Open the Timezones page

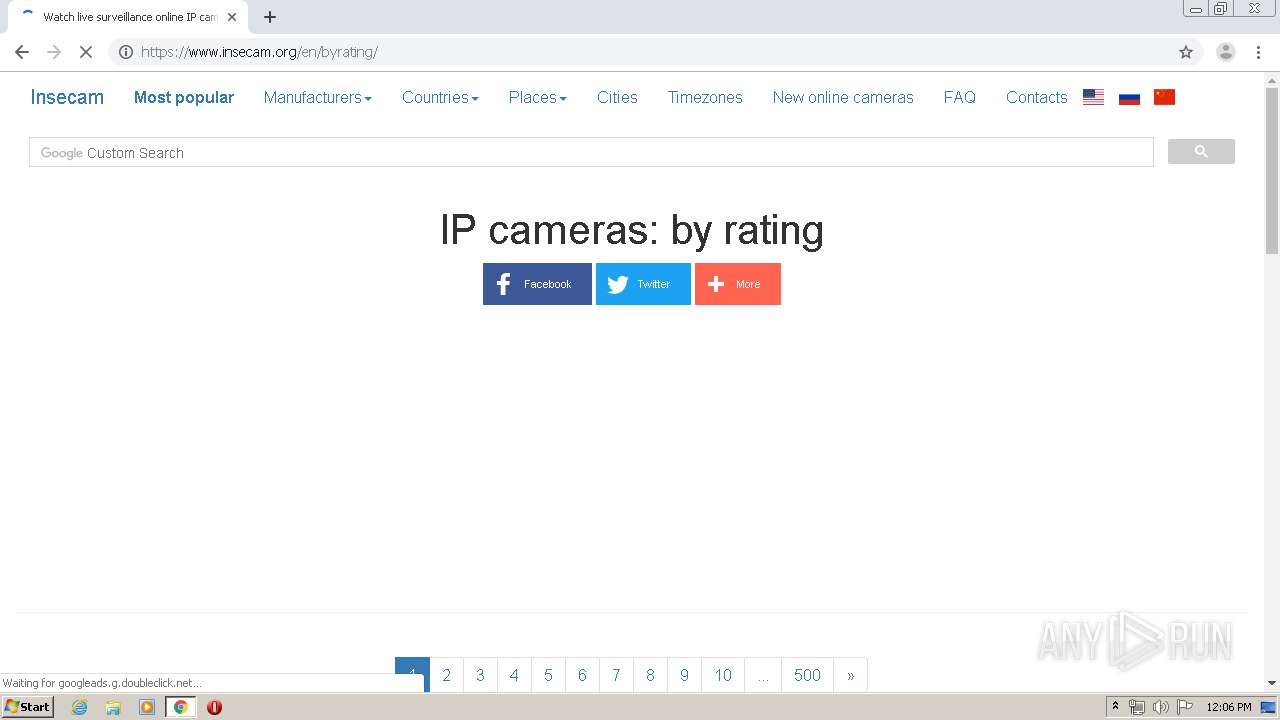[x=705, y=97]
